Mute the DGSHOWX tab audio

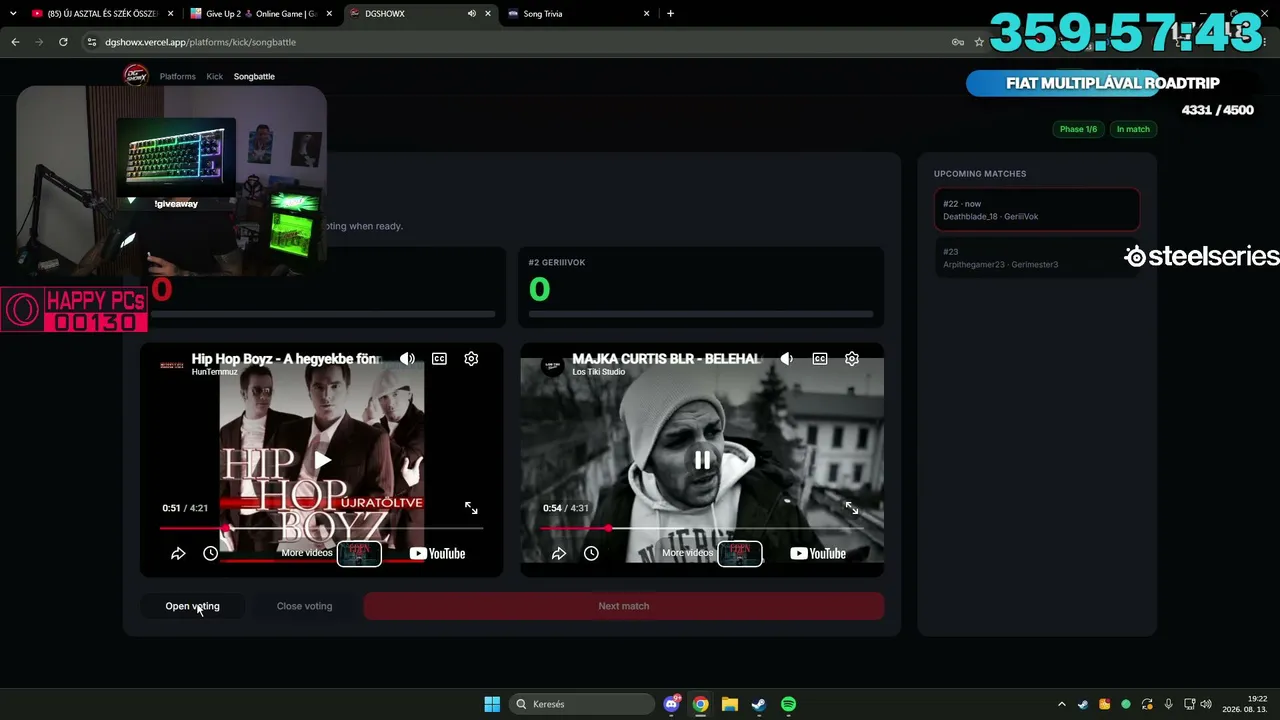click(x=471, y=14)
